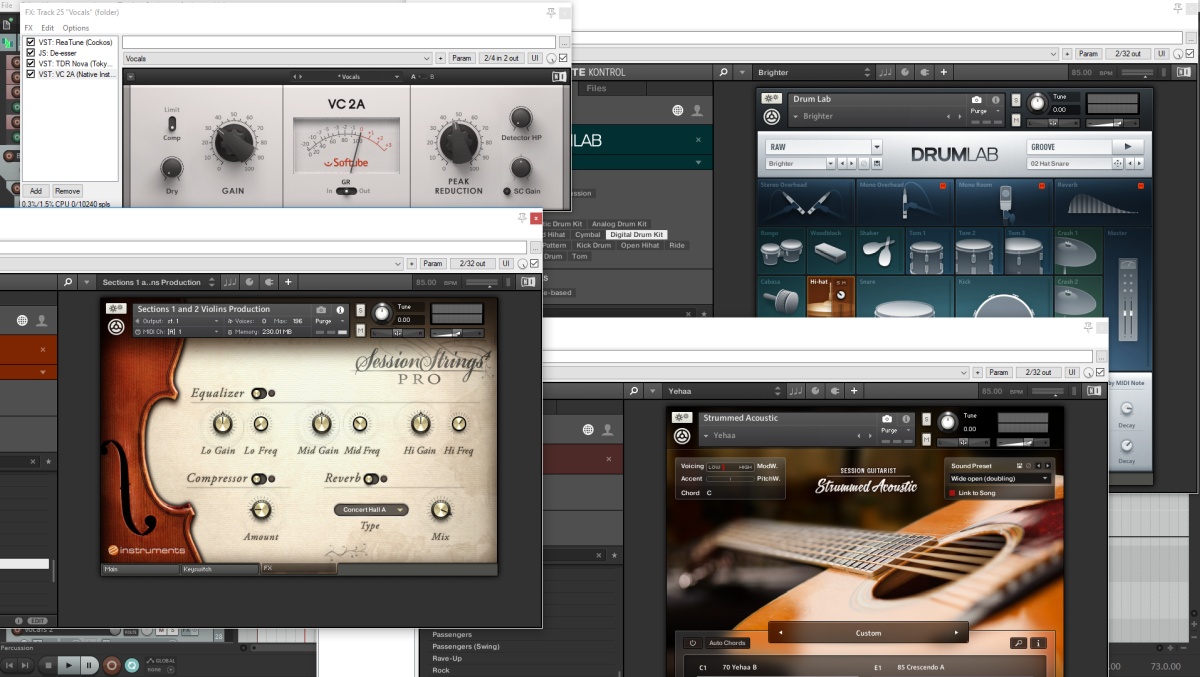Open the Bongo drum pad in Drum Lab
Screen dimensions: 1200x677
click(x=782, y=251)
